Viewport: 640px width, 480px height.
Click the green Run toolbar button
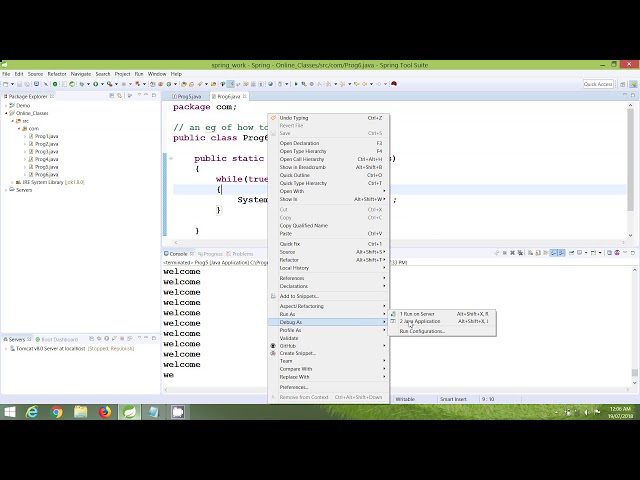(96, 84)
